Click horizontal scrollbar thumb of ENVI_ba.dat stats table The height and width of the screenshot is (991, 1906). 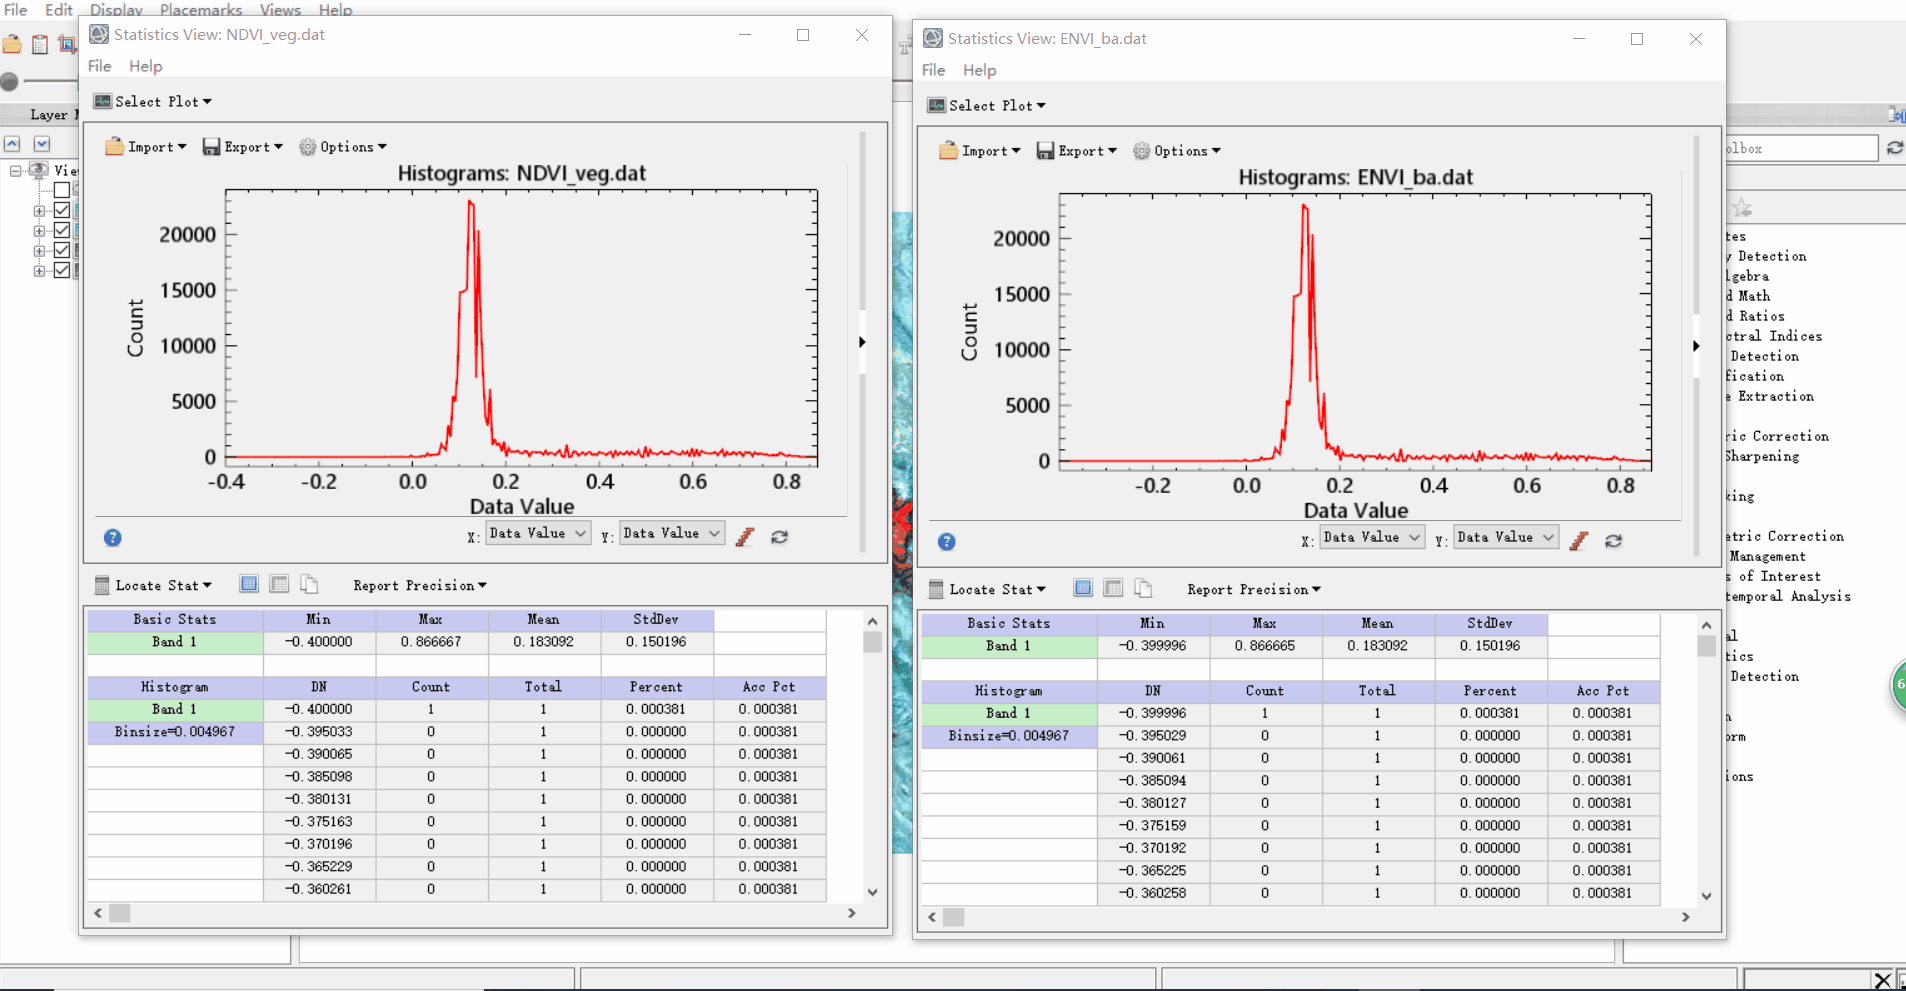click(954, 917)
